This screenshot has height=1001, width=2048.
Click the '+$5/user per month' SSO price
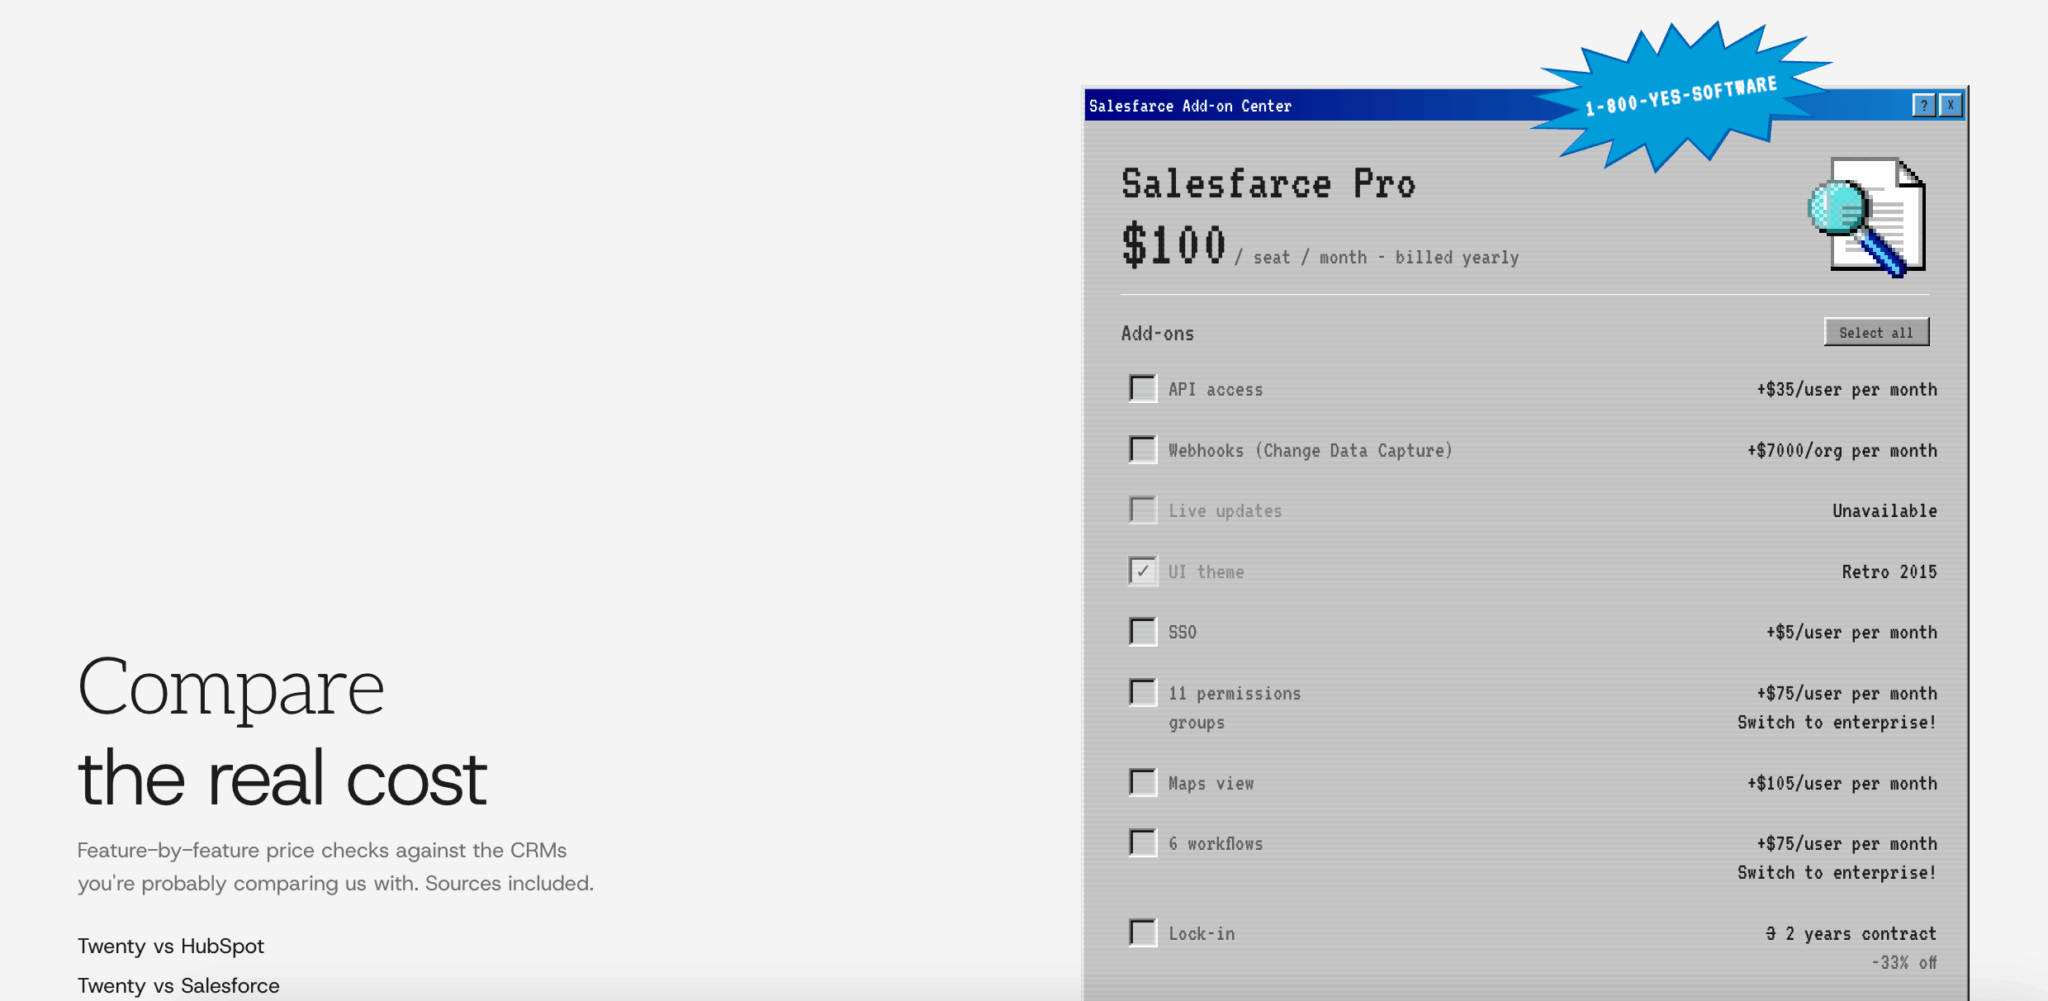[1852, 633]
